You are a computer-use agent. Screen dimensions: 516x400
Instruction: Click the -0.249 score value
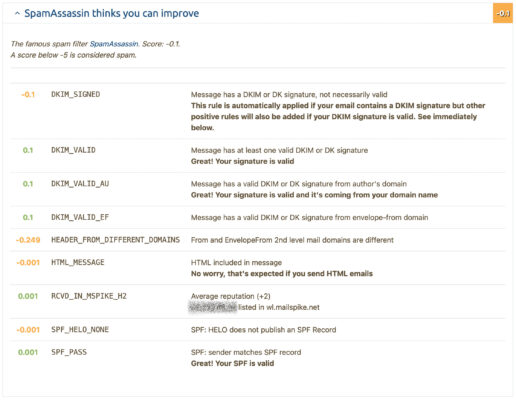click(28, 240)
